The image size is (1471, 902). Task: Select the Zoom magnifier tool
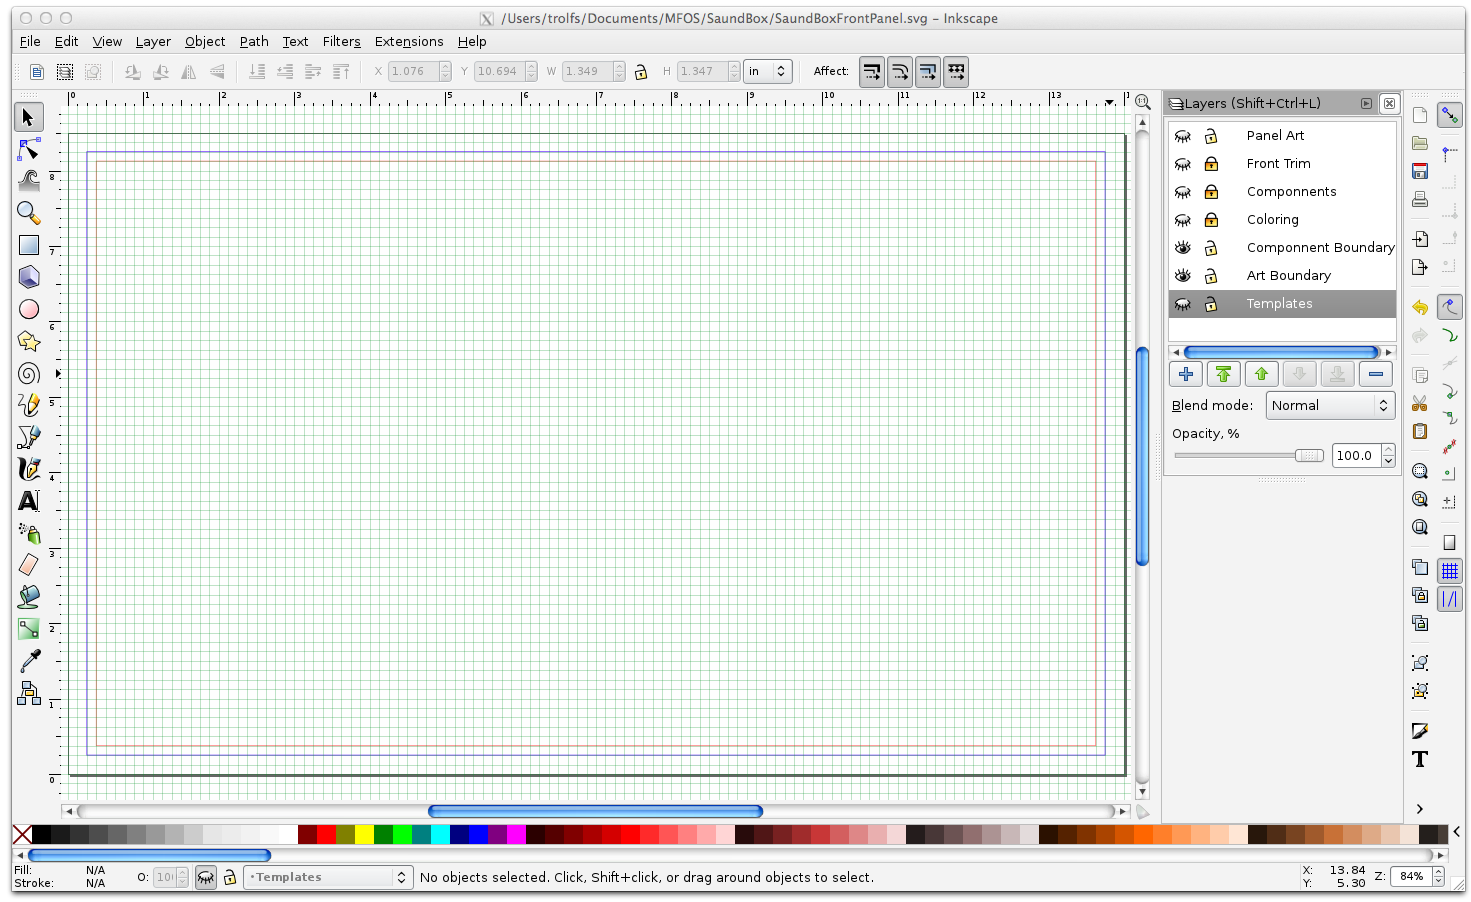click(x=29, y=213)
